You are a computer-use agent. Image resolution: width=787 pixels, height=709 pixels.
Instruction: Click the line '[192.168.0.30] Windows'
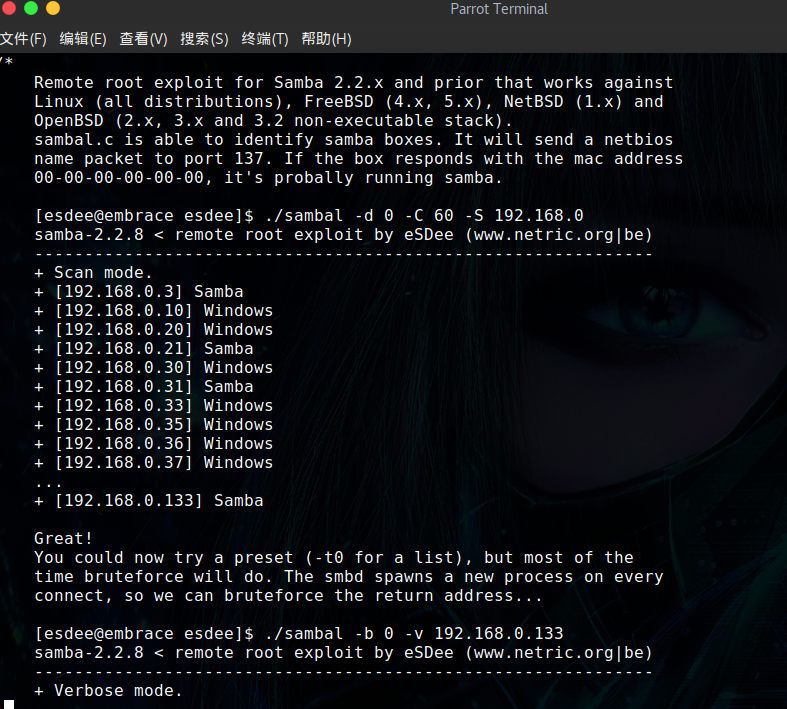[x=154, y=368]
